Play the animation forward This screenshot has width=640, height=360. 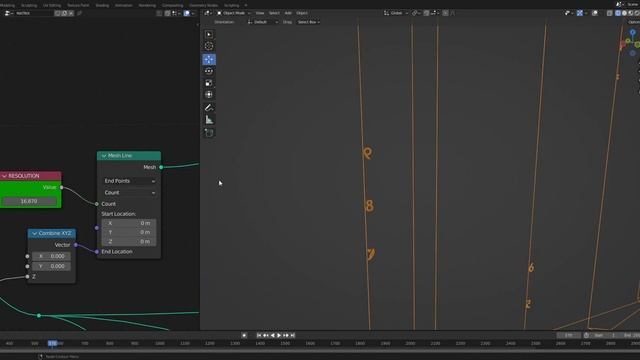point(279,335)
